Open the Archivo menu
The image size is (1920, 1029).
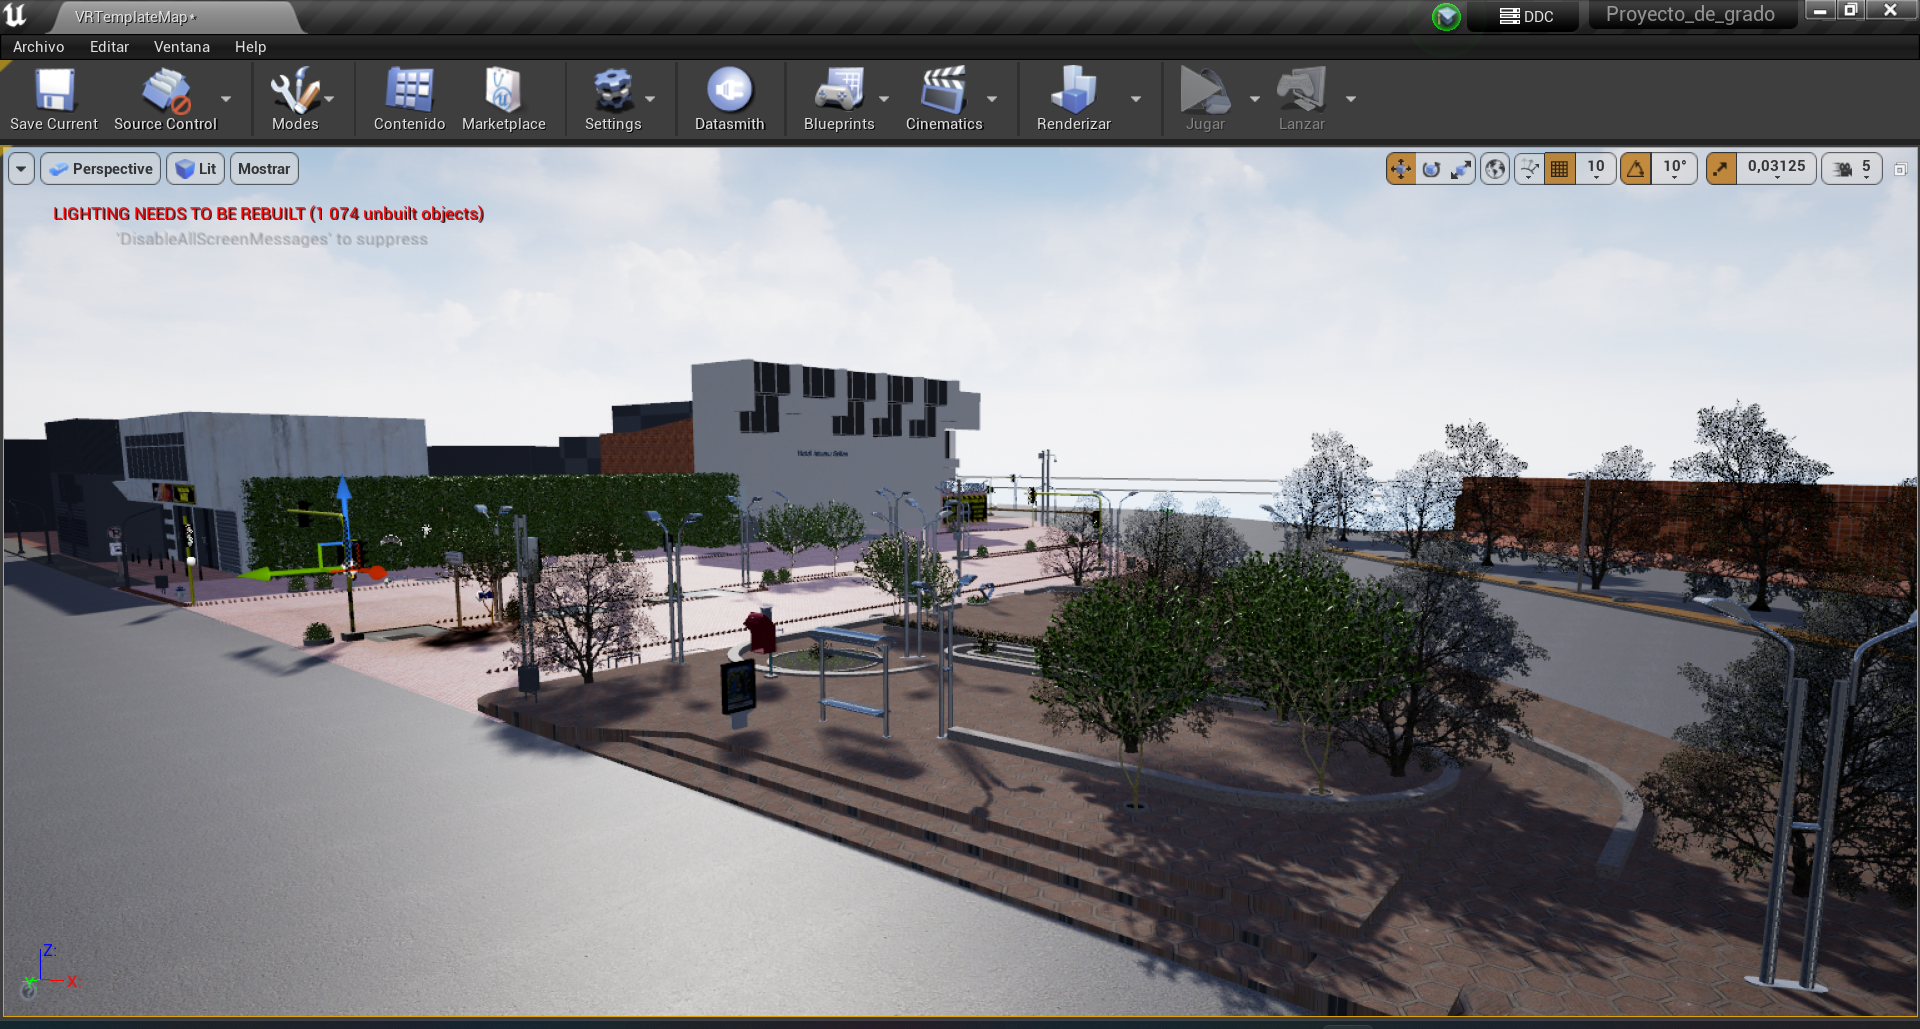click(x=39, y=47)
